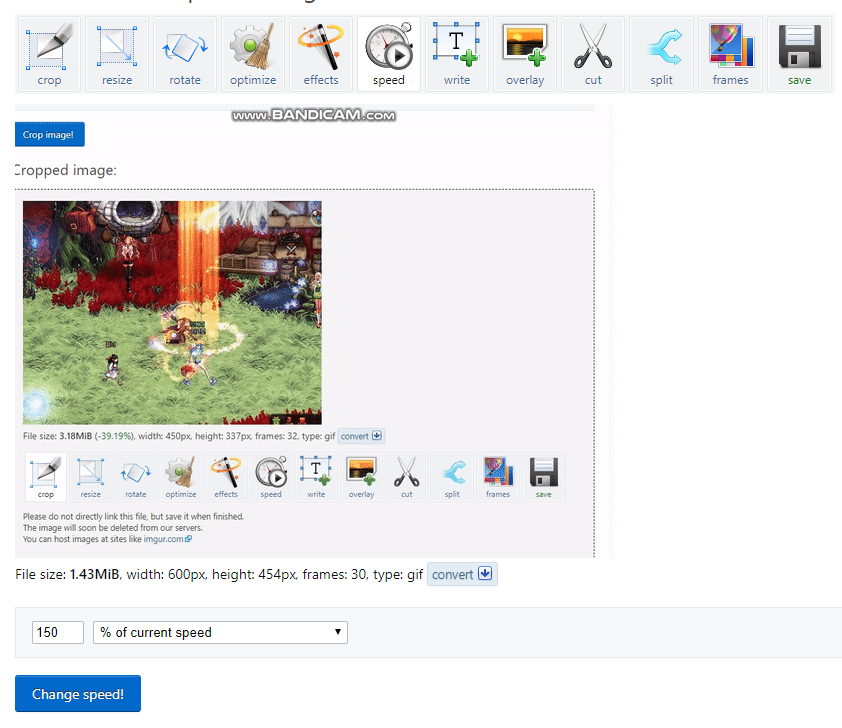Image resolution: width=842 pixels, height=728 pixels.
Task: Click the save floppy disk icon
Action: click(799, 54)
